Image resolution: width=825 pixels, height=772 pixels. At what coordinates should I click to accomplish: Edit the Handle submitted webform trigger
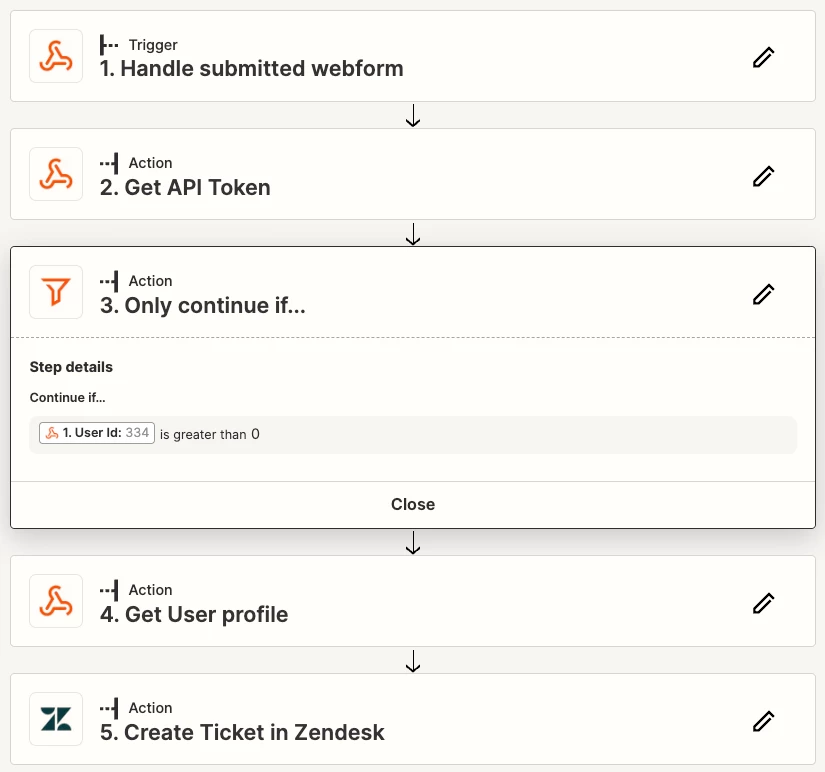coord(763,57)
